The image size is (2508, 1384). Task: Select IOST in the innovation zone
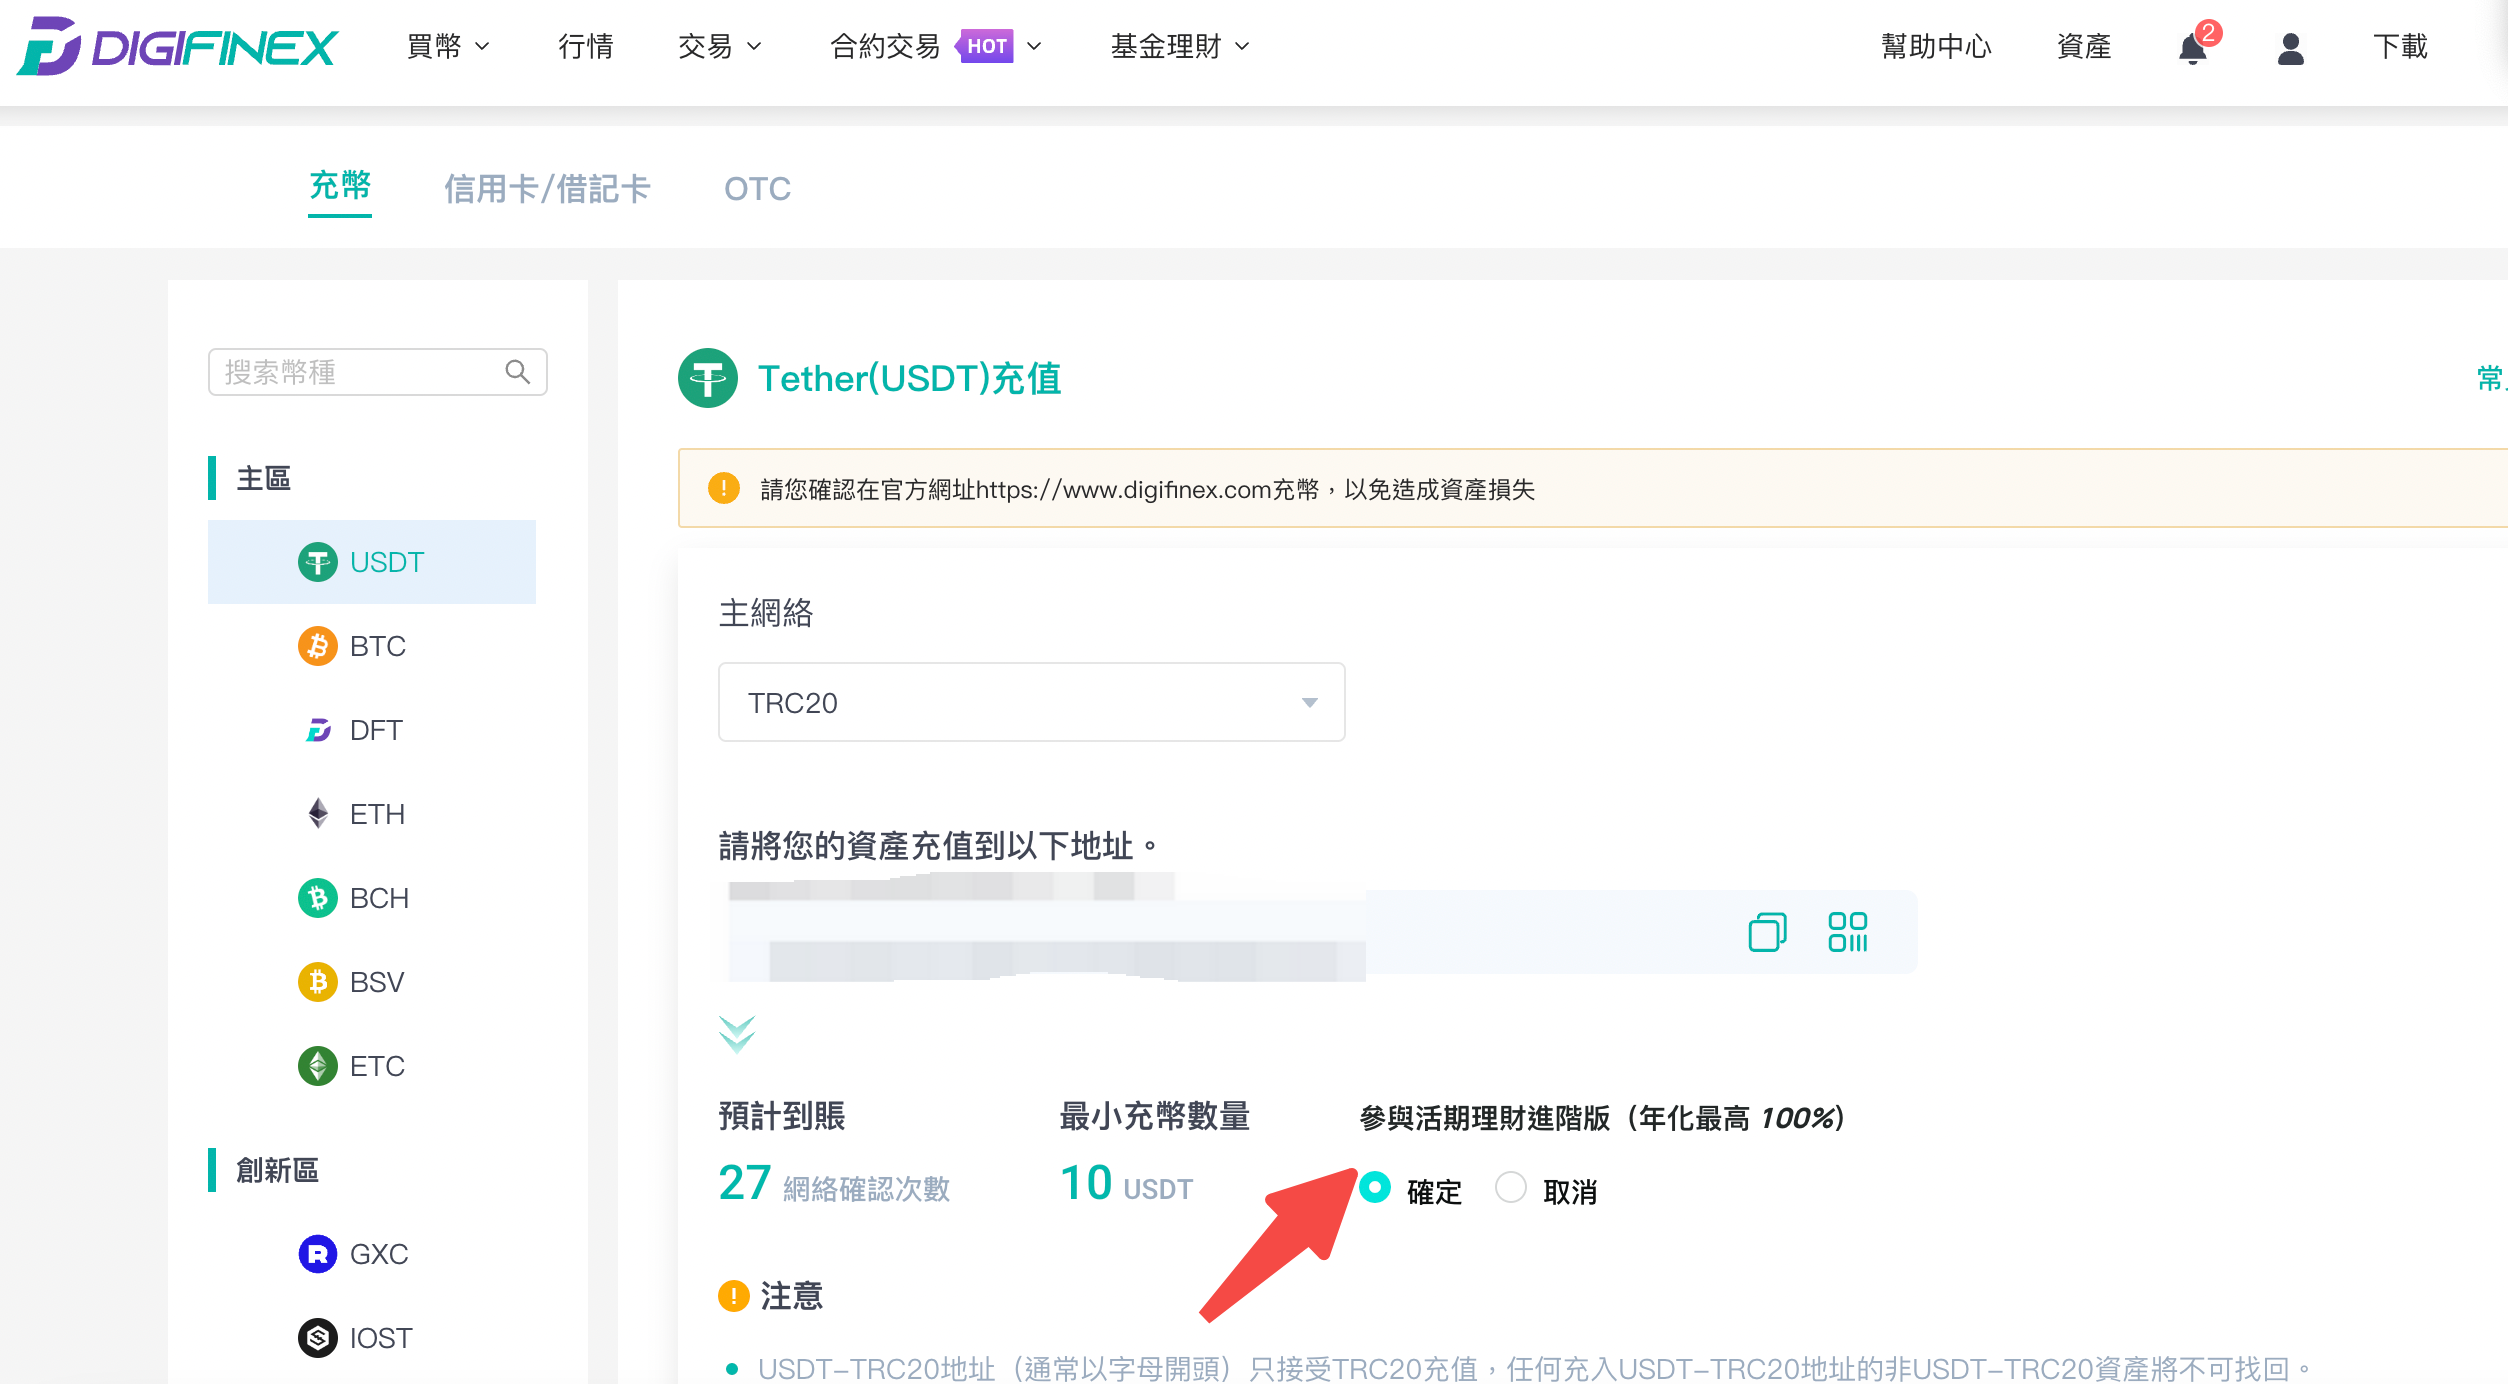pyautogui.click(x=372, y=1338)
